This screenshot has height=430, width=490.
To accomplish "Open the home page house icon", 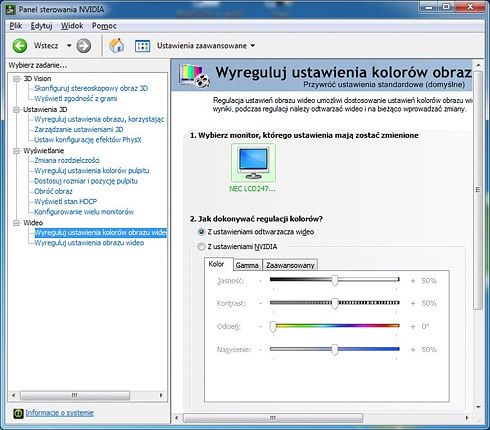I will pos(116,45).
